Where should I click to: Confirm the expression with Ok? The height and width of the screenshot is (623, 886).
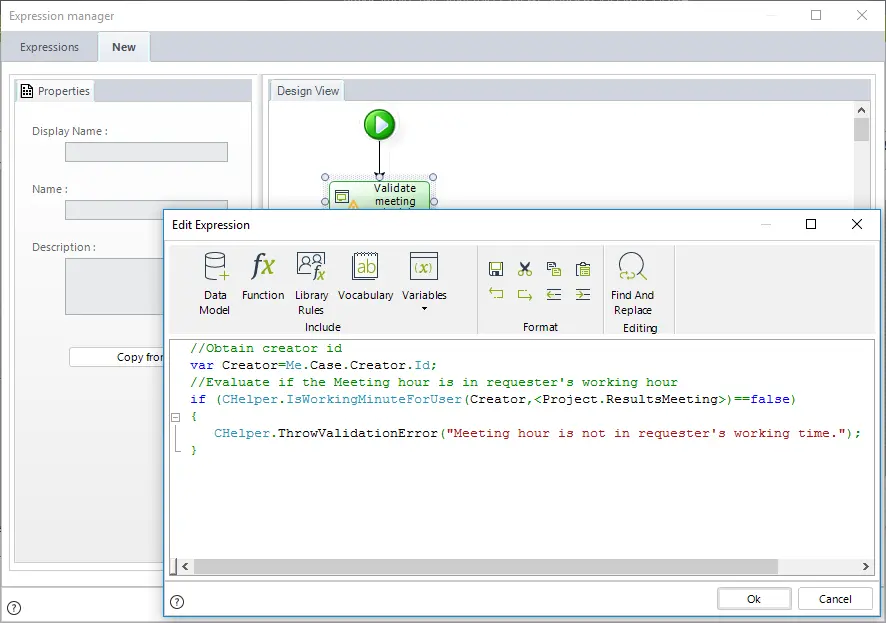point(754,599)
